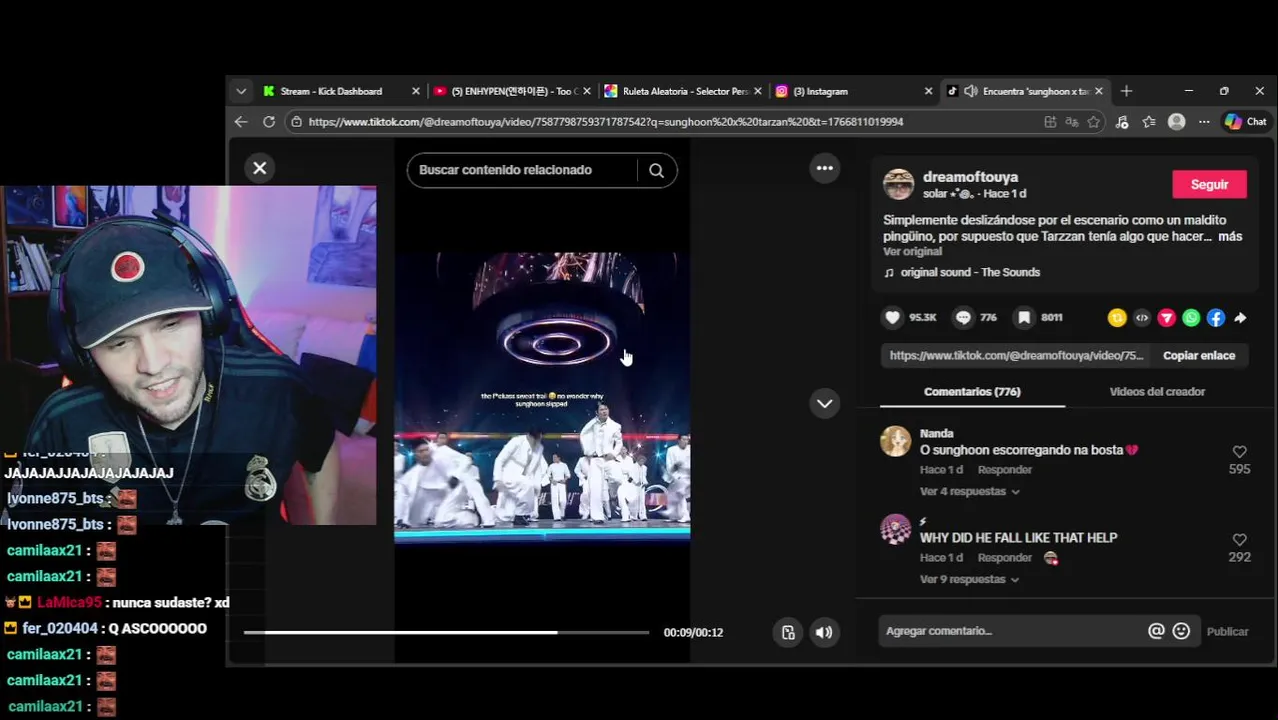Click the @ mention icon
Screen dimensions: 1278x720
click(x=1156, y=631)
